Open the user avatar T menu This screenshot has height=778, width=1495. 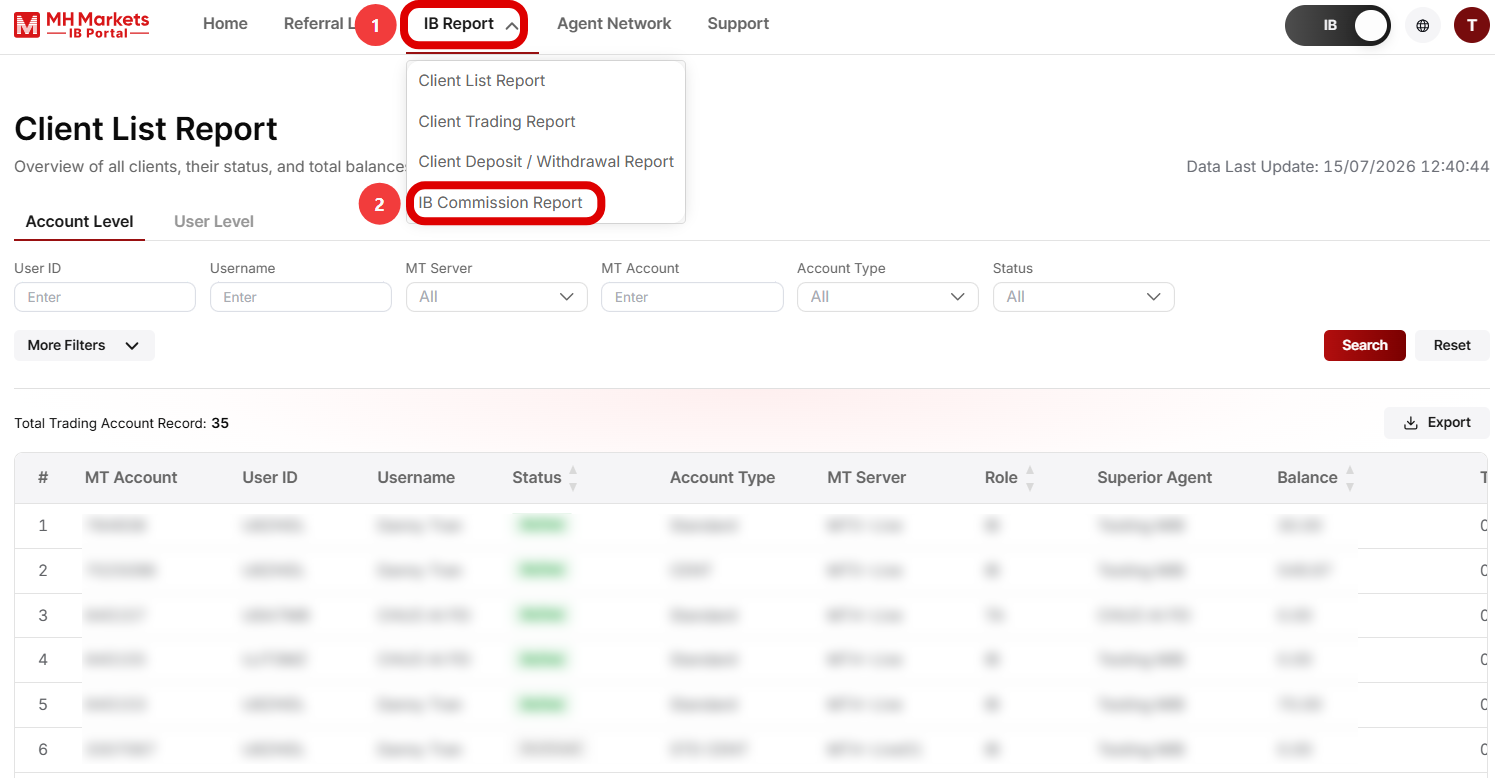(1472, 25)
